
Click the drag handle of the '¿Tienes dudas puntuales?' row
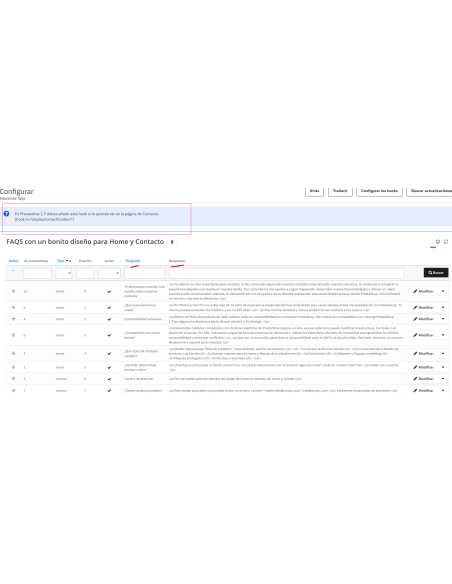(13, 391)
